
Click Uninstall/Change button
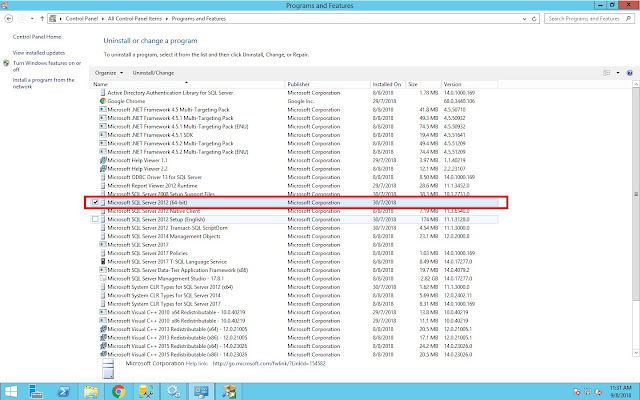[153, 73]
